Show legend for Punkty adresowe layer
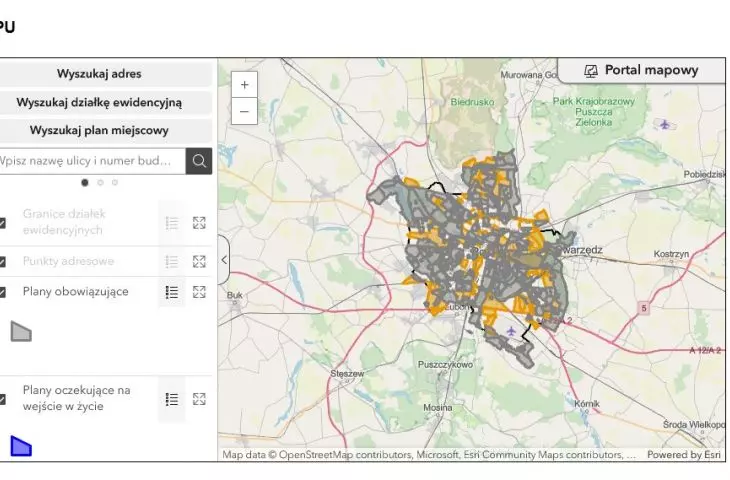The image size is (730, 480). [x=172, y=262]
